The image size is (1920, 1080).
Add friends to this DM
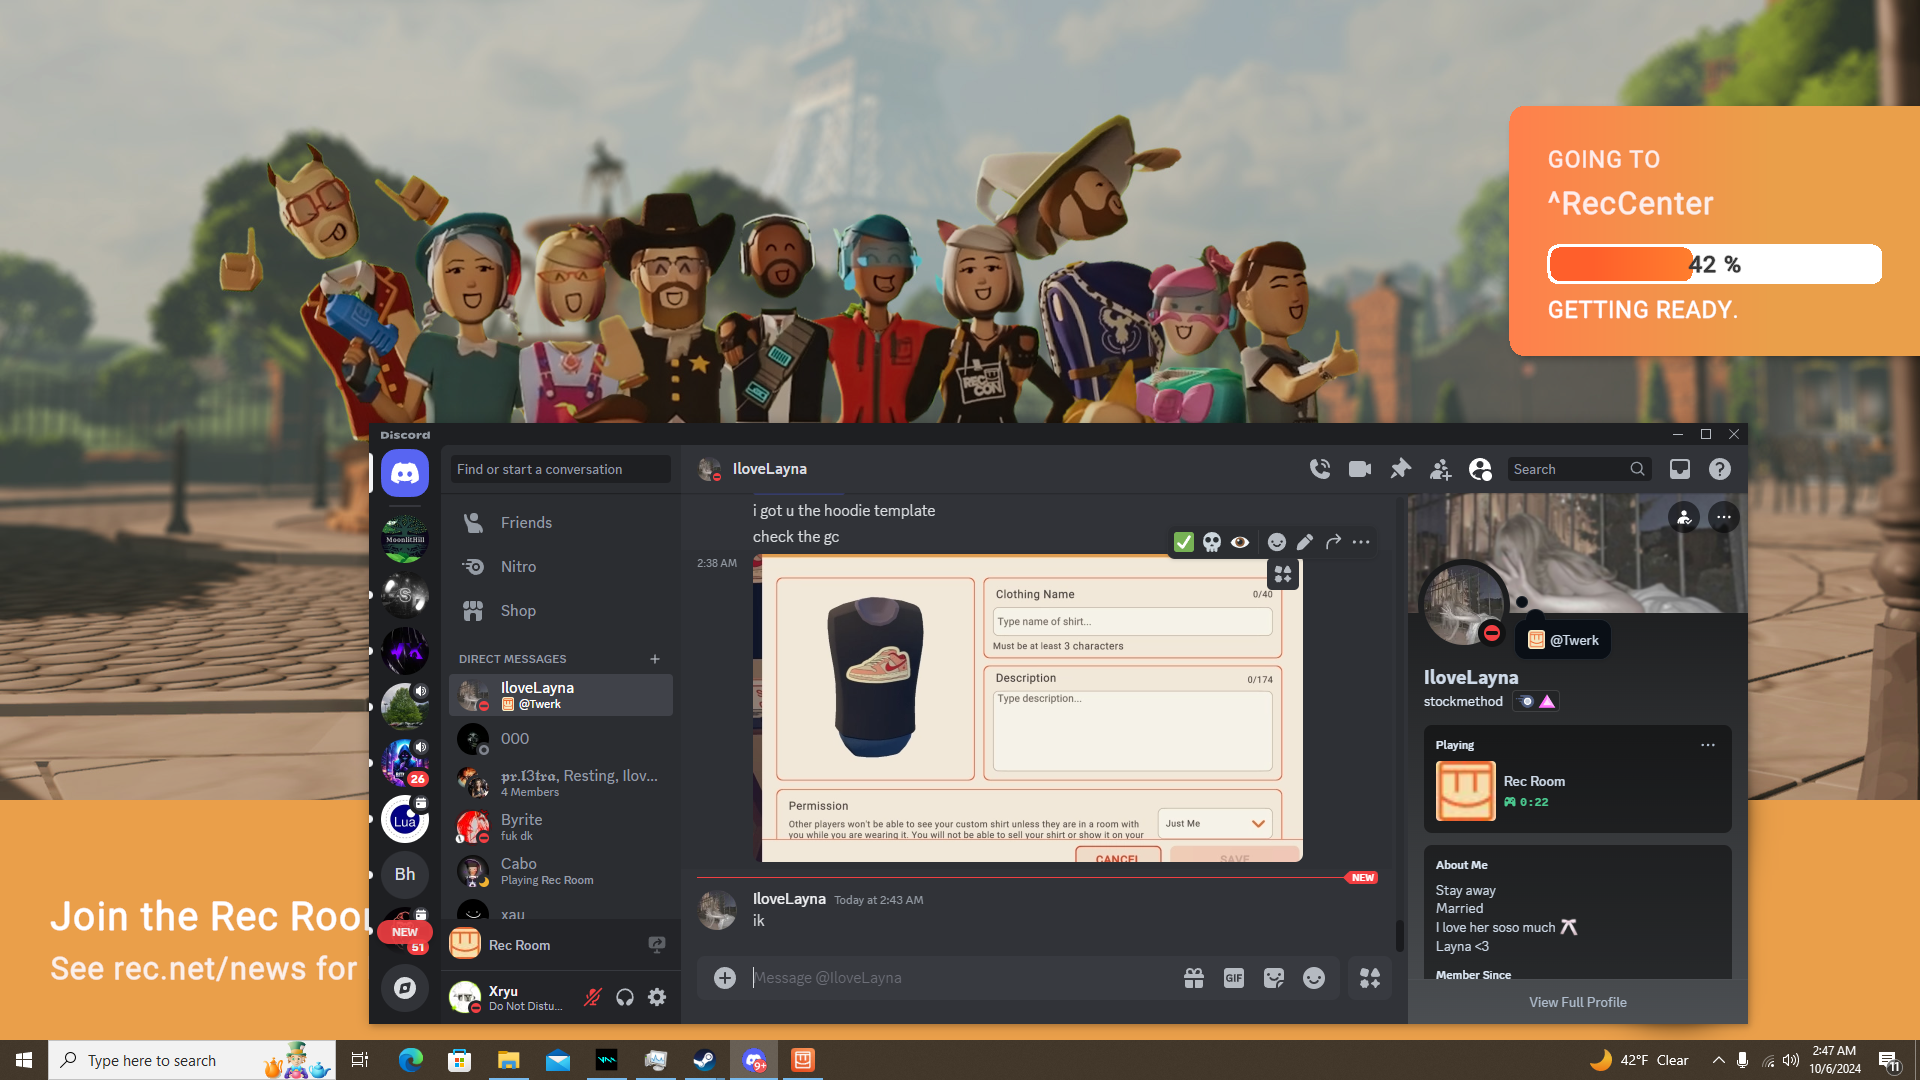pos(1440,469)
